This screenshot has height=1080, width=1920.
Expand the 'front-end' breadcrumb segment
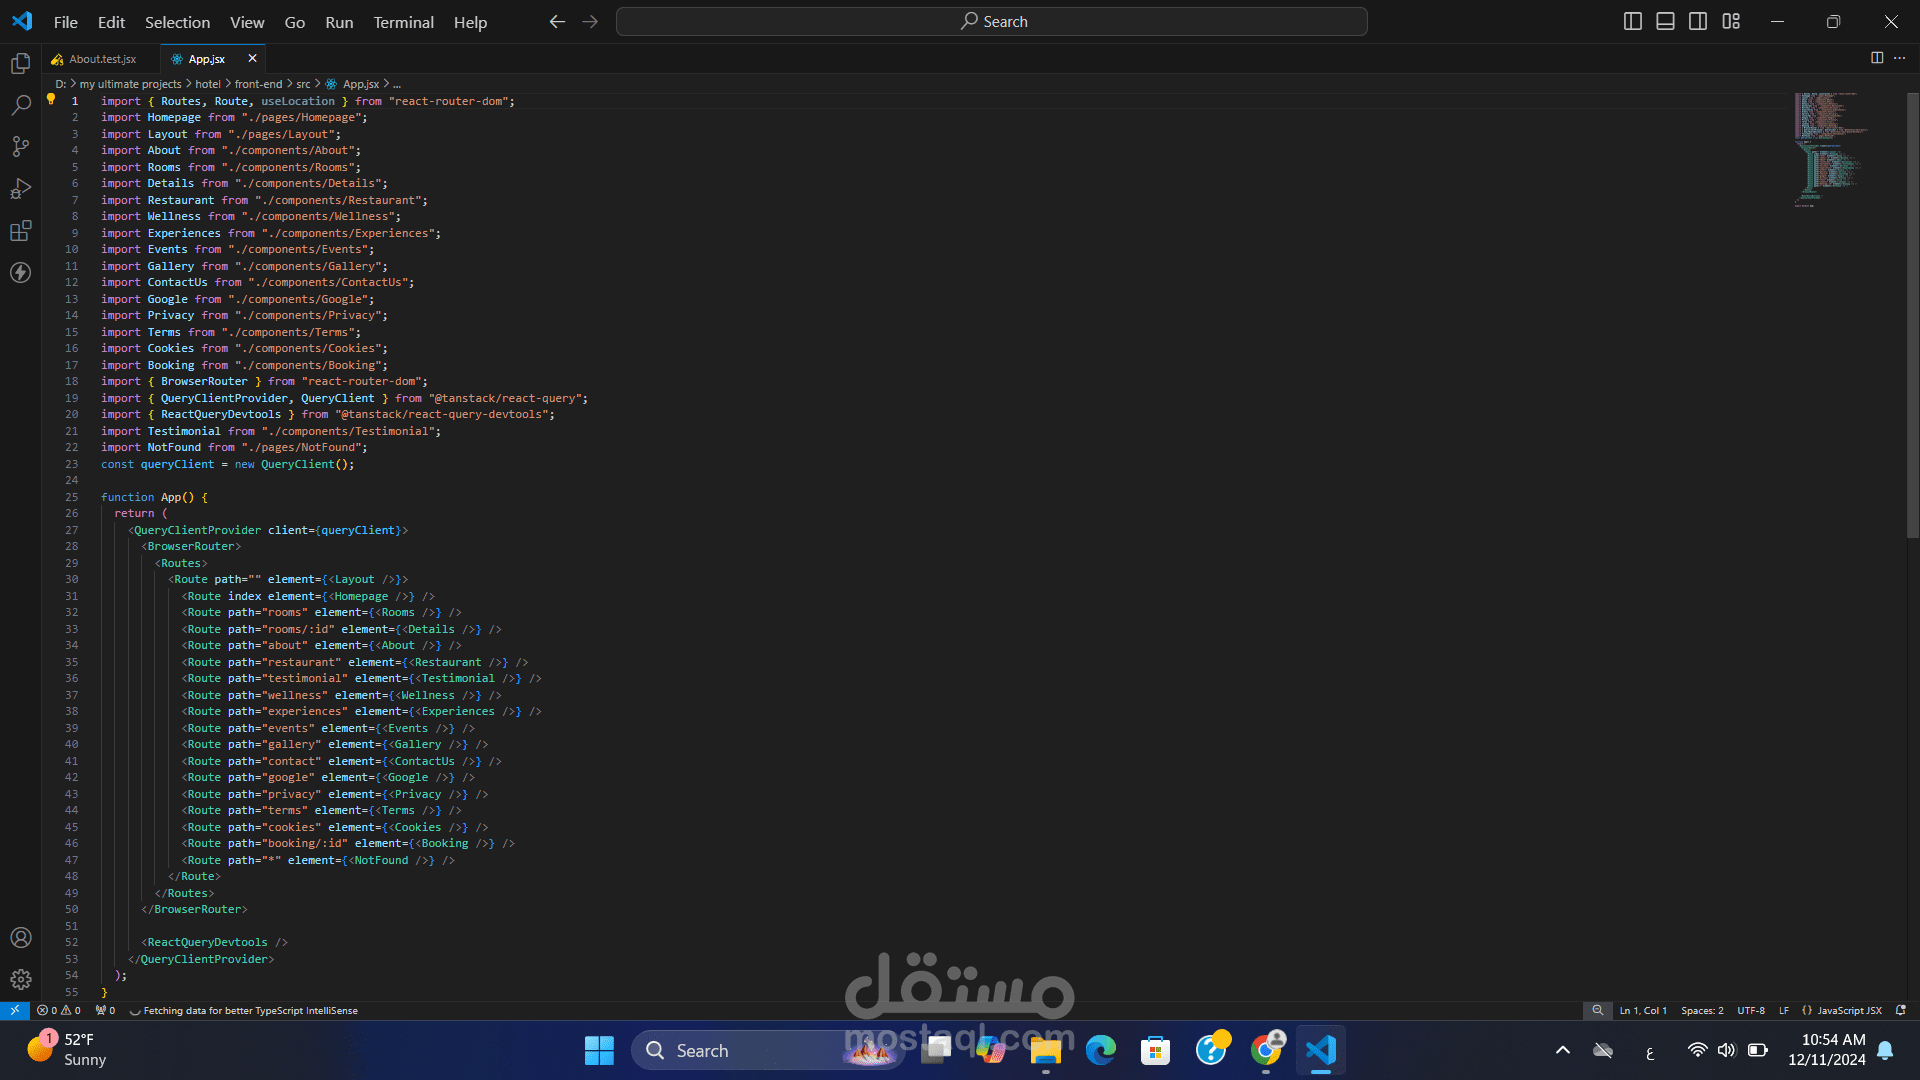258,84
